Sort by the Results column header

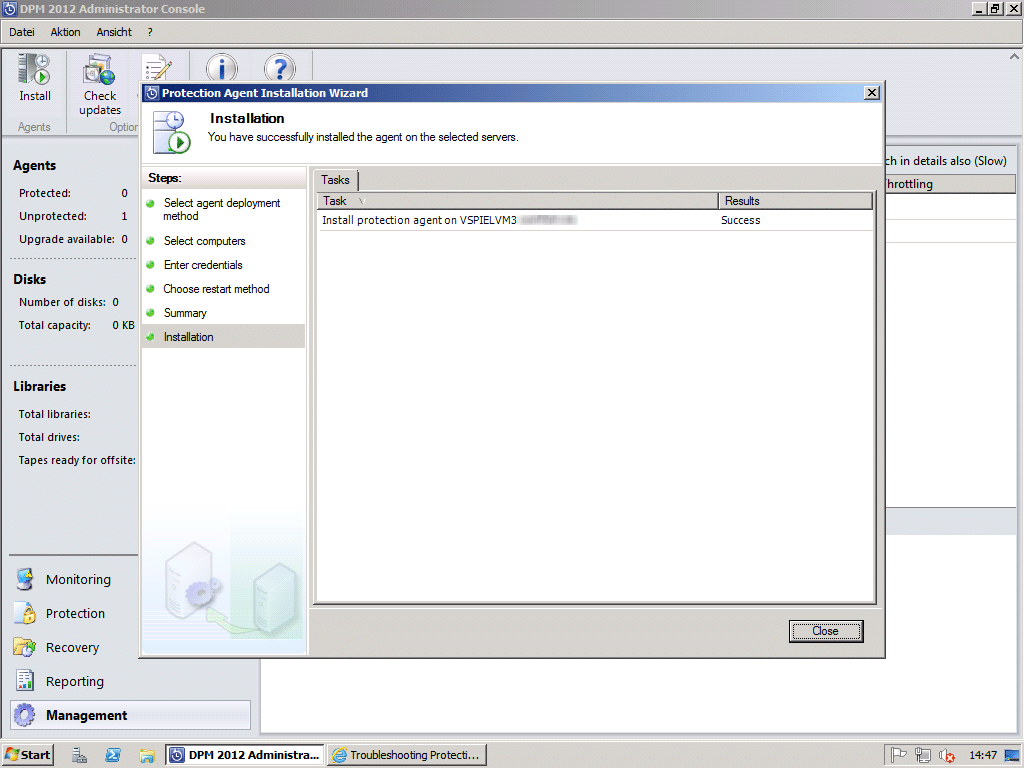[x=795, y=201]
